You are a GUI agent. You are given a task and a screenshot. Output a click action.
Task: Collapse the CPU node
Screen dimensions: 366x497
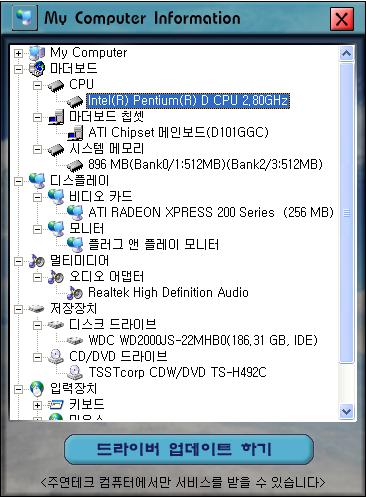(38, 85)
